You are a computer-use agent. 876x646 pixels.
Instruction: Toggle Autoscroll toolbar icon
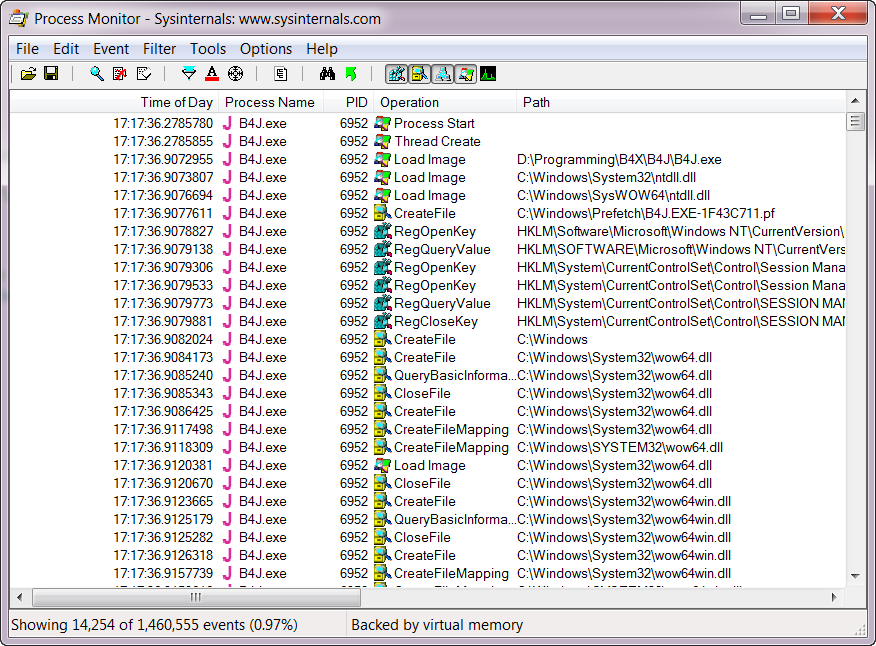[120, 74]
